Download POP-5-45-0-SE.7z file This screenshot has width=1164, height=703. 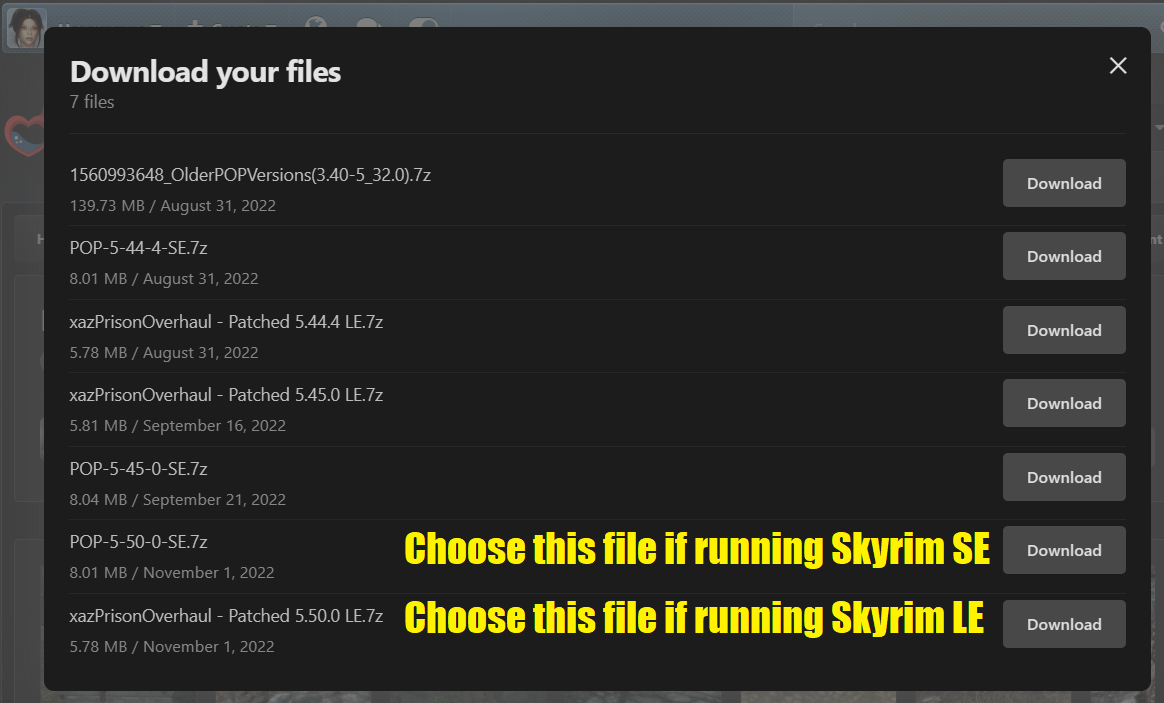(1064, 477)
